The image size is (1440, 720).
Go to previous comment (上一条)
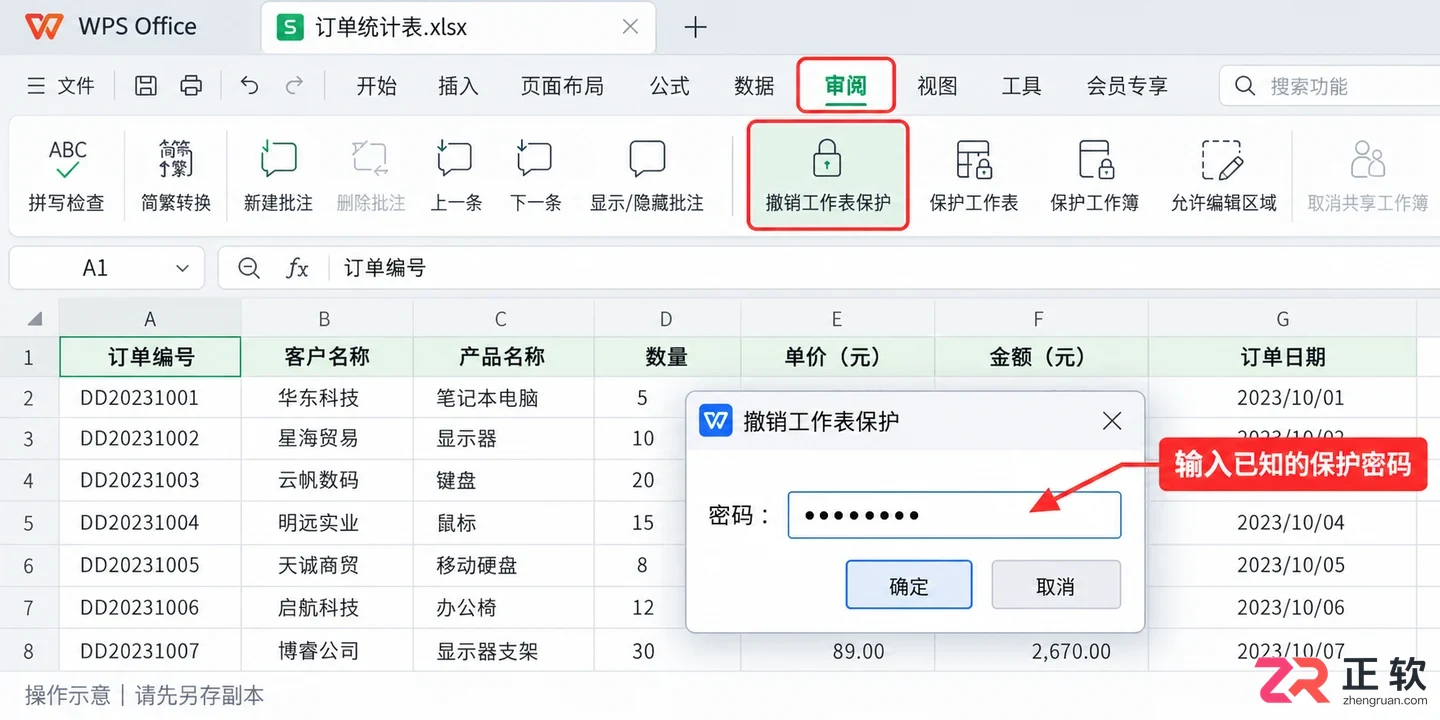pyautogui.click(x=455, y=176)
